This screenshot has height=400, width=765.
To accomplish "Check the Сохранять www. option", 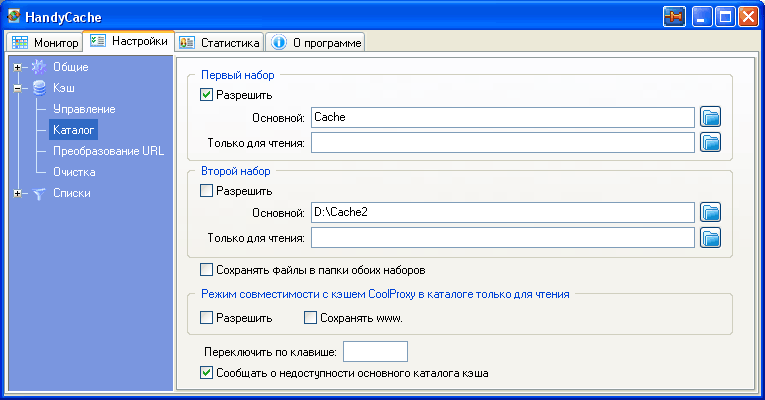I will tap(310, 318).
